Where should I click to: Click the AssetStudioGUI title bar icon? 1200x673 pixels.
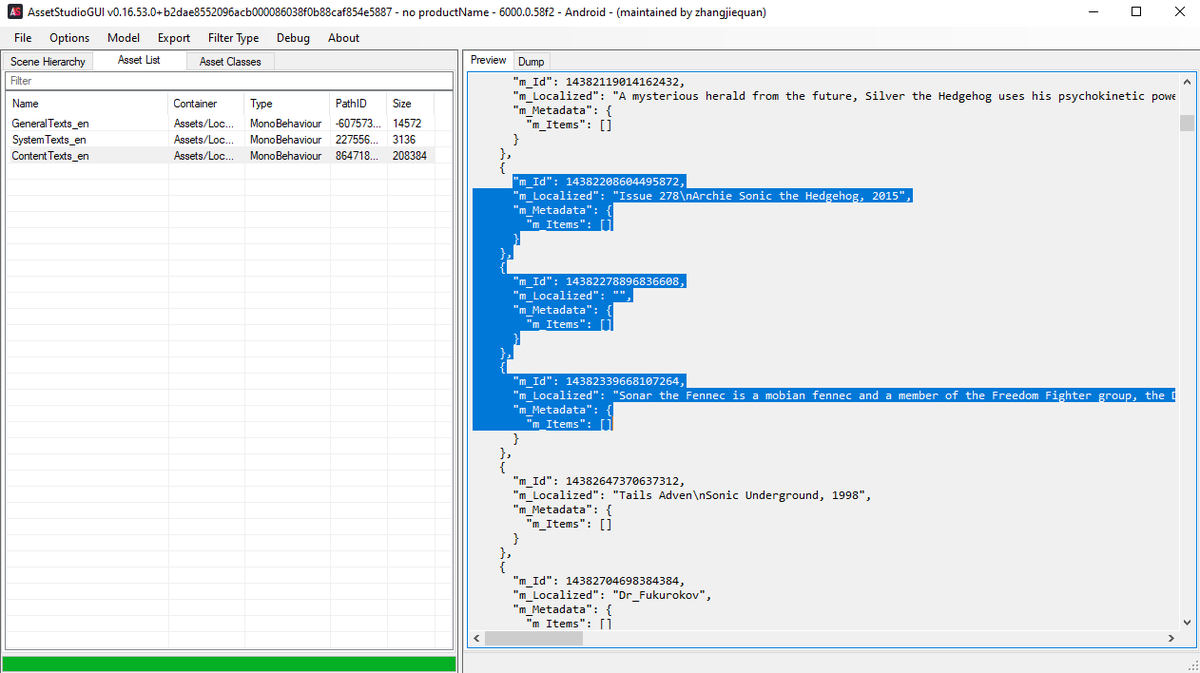click(15, 12)
